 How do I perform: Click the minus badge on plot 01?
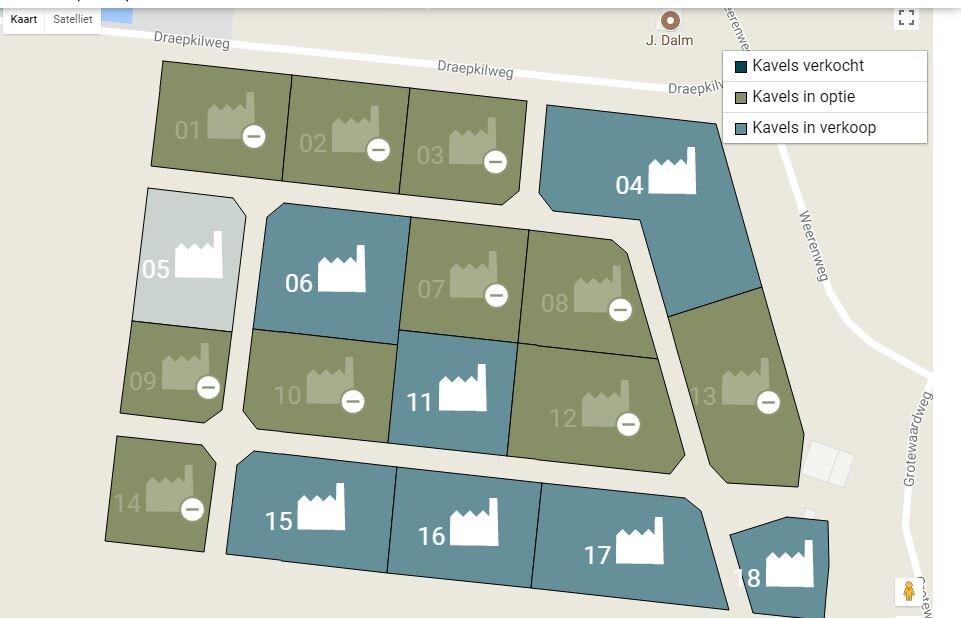[x=254, y=136]
